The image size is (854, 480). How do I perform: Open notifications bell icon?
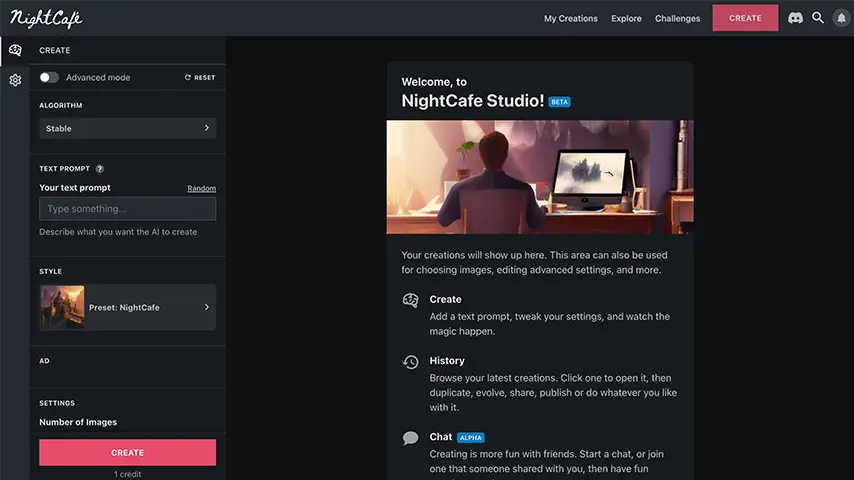(840, 18)
